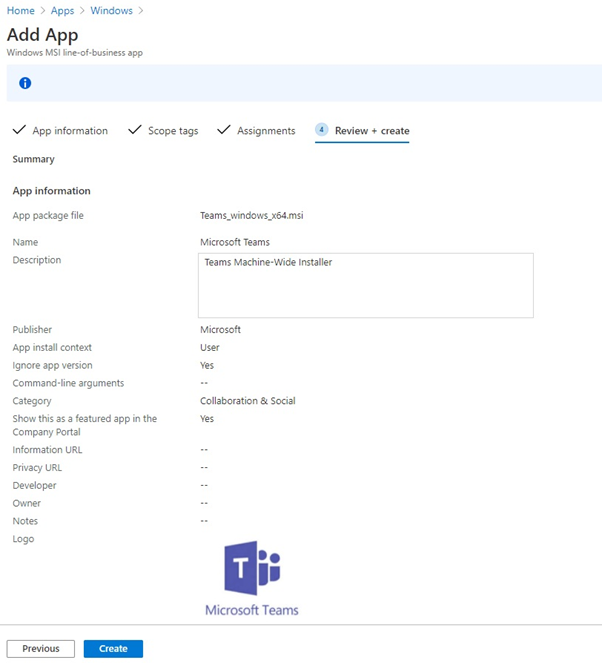
Task: Click the Developer label
Action: pos(34,486)
